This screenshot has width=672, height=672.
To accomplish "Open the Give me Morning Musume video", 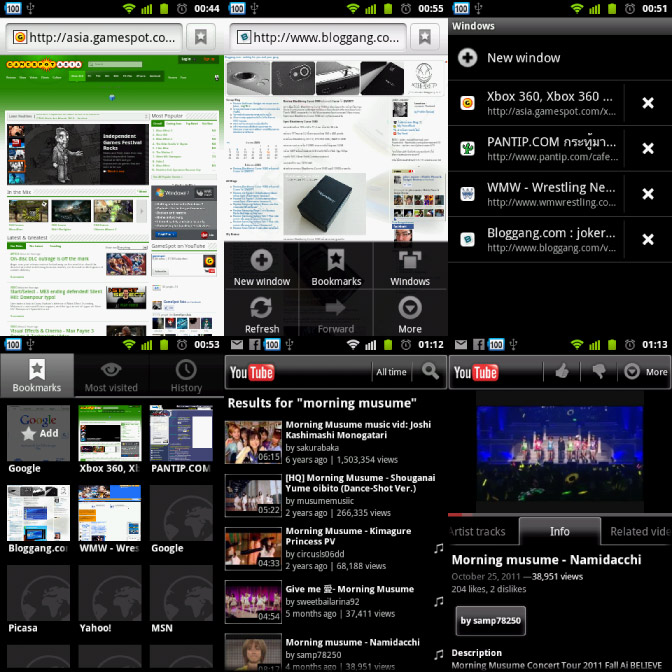I will coord(336,602).
